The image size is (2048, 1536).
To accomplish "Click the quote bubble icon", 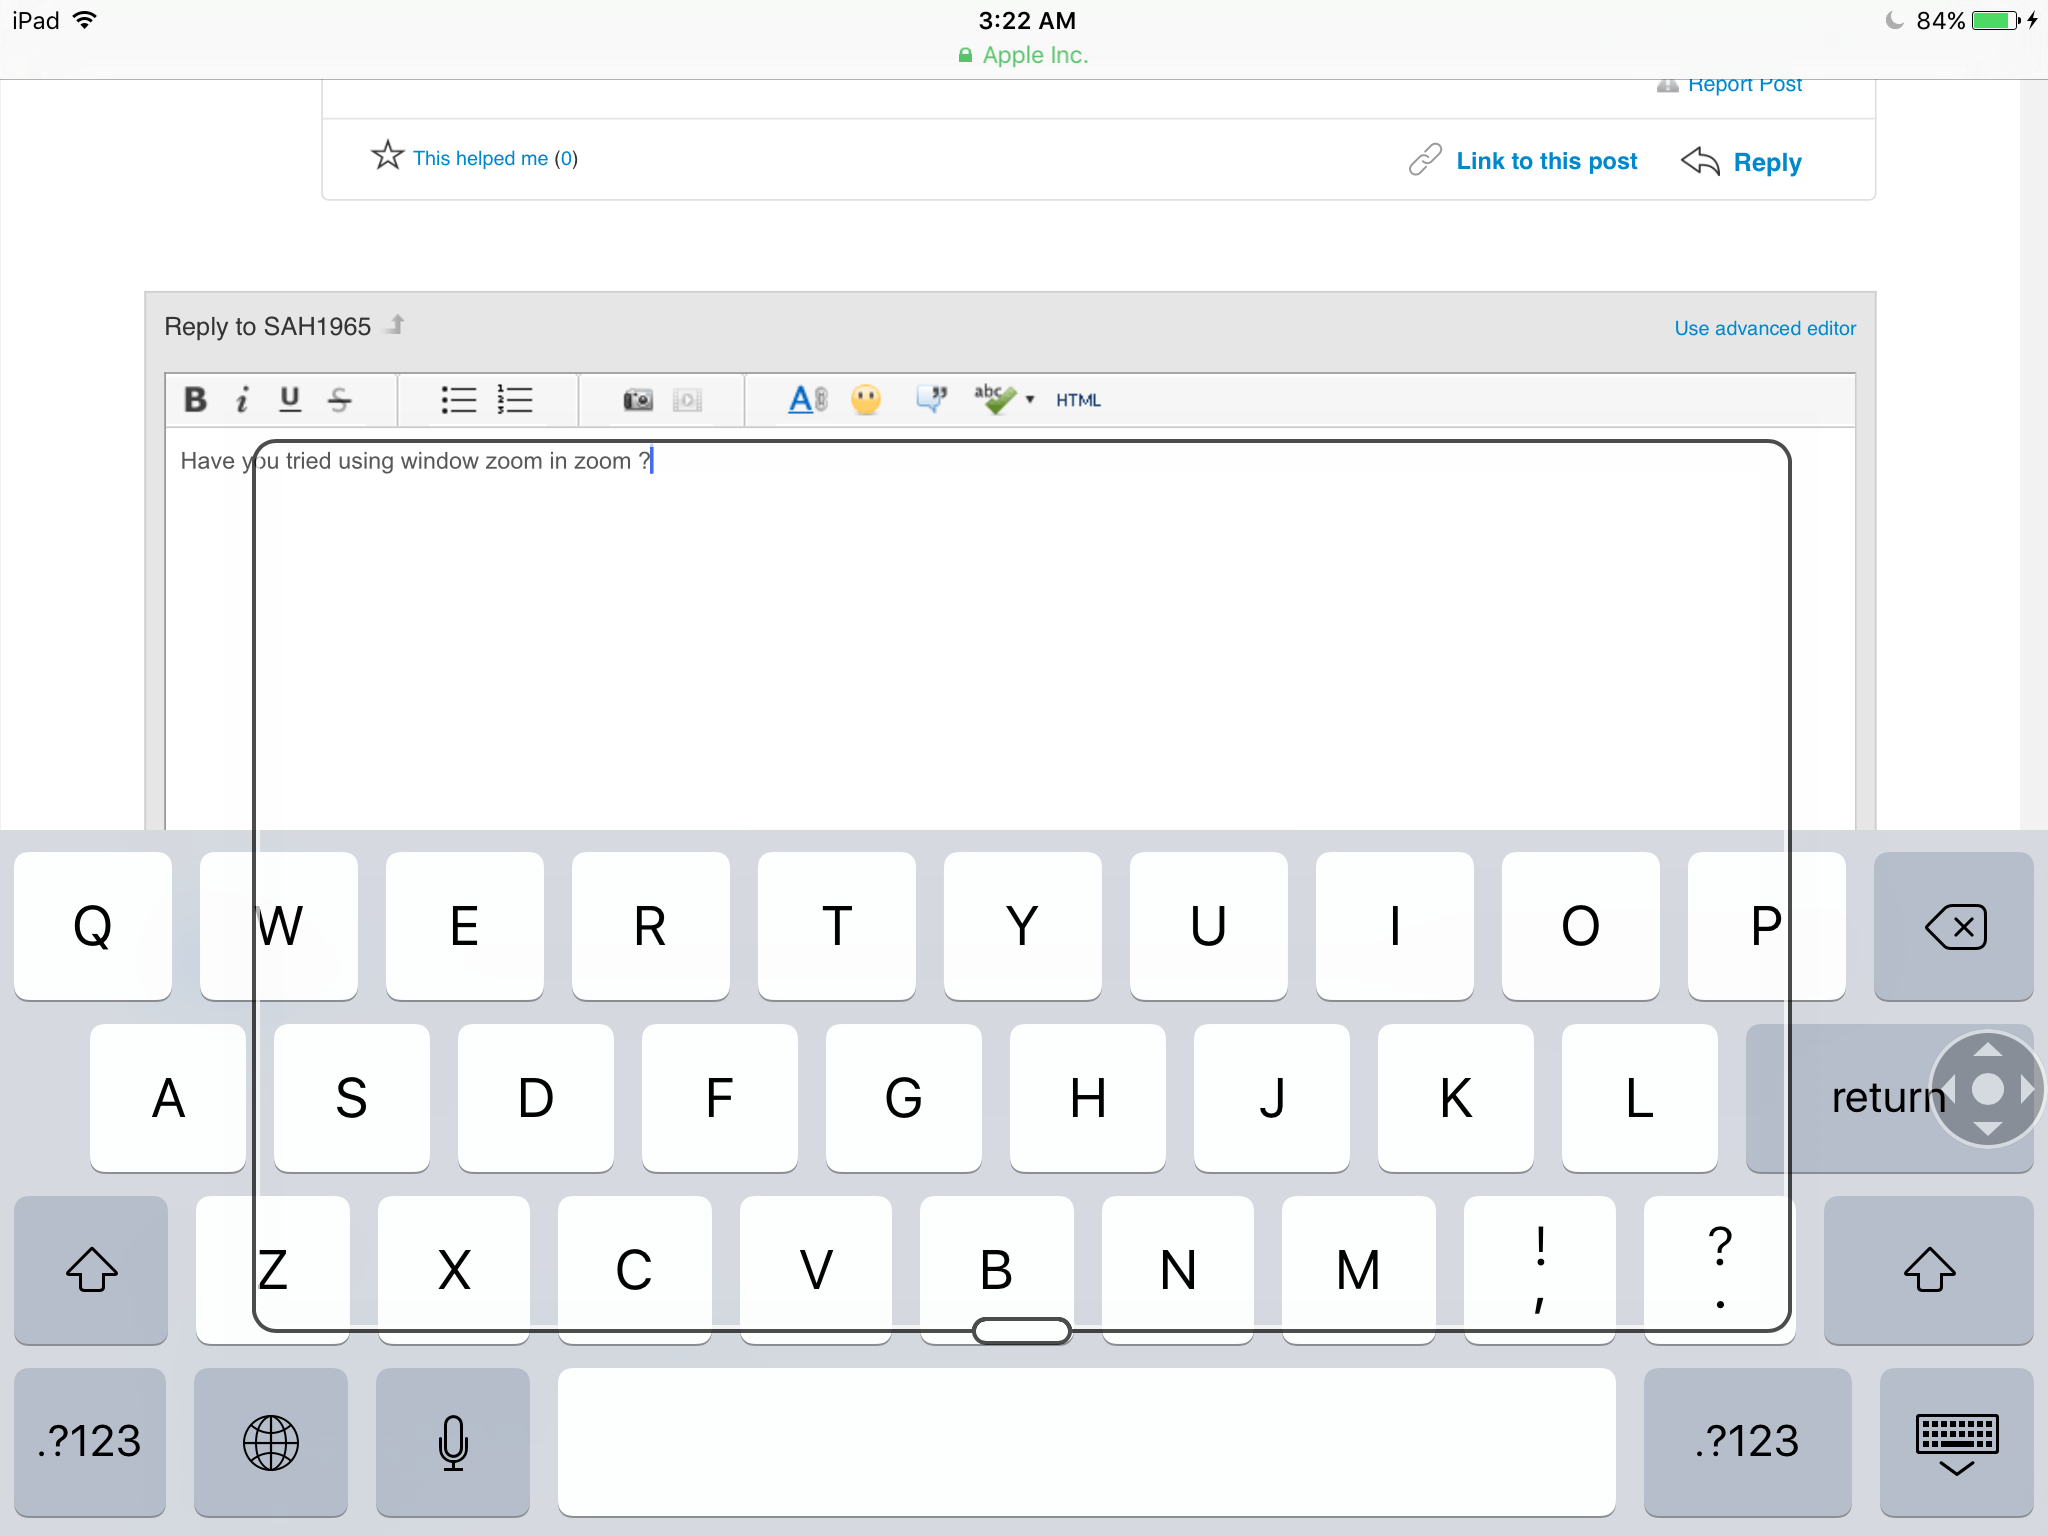I will [x=931, y=400].
